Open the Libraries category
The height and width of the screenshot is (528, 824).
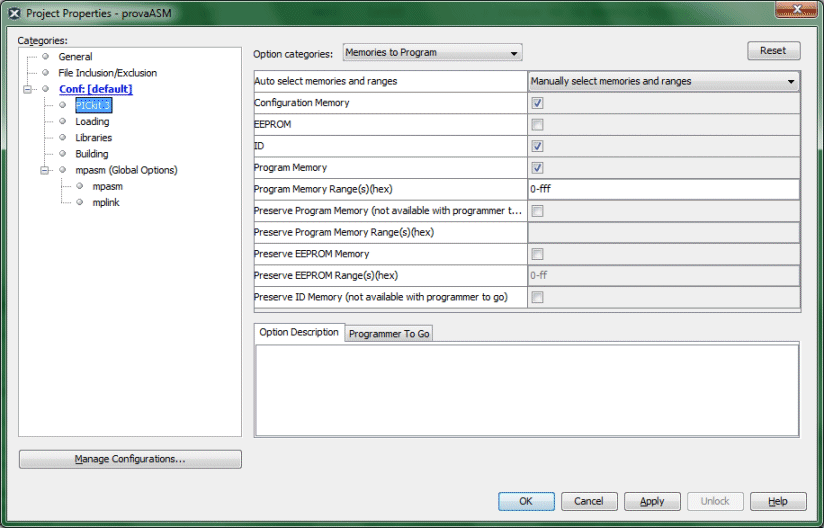click(x=93, y=138)
